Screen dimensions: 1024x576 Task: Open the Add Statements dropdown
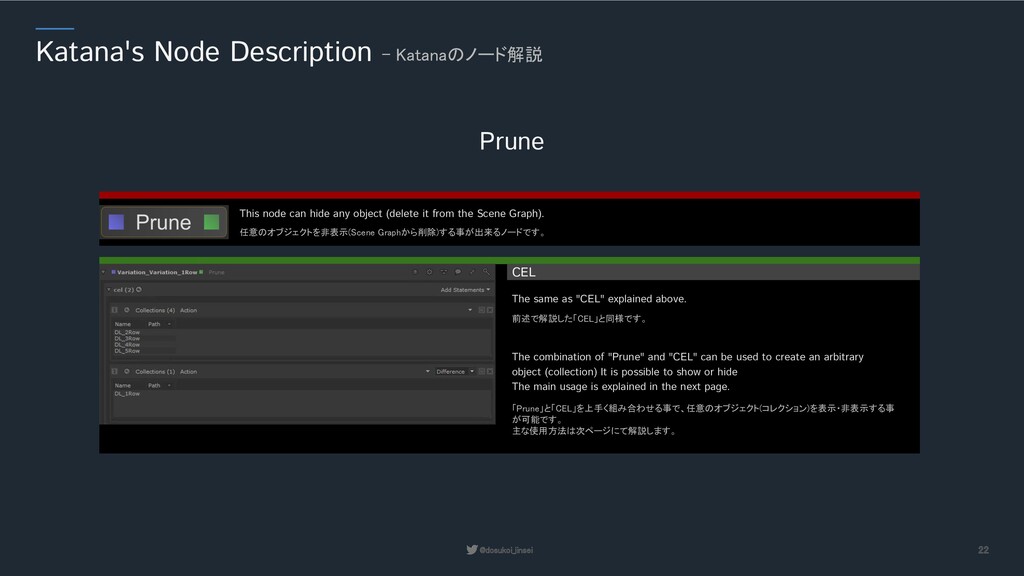[x=465, y=290]
